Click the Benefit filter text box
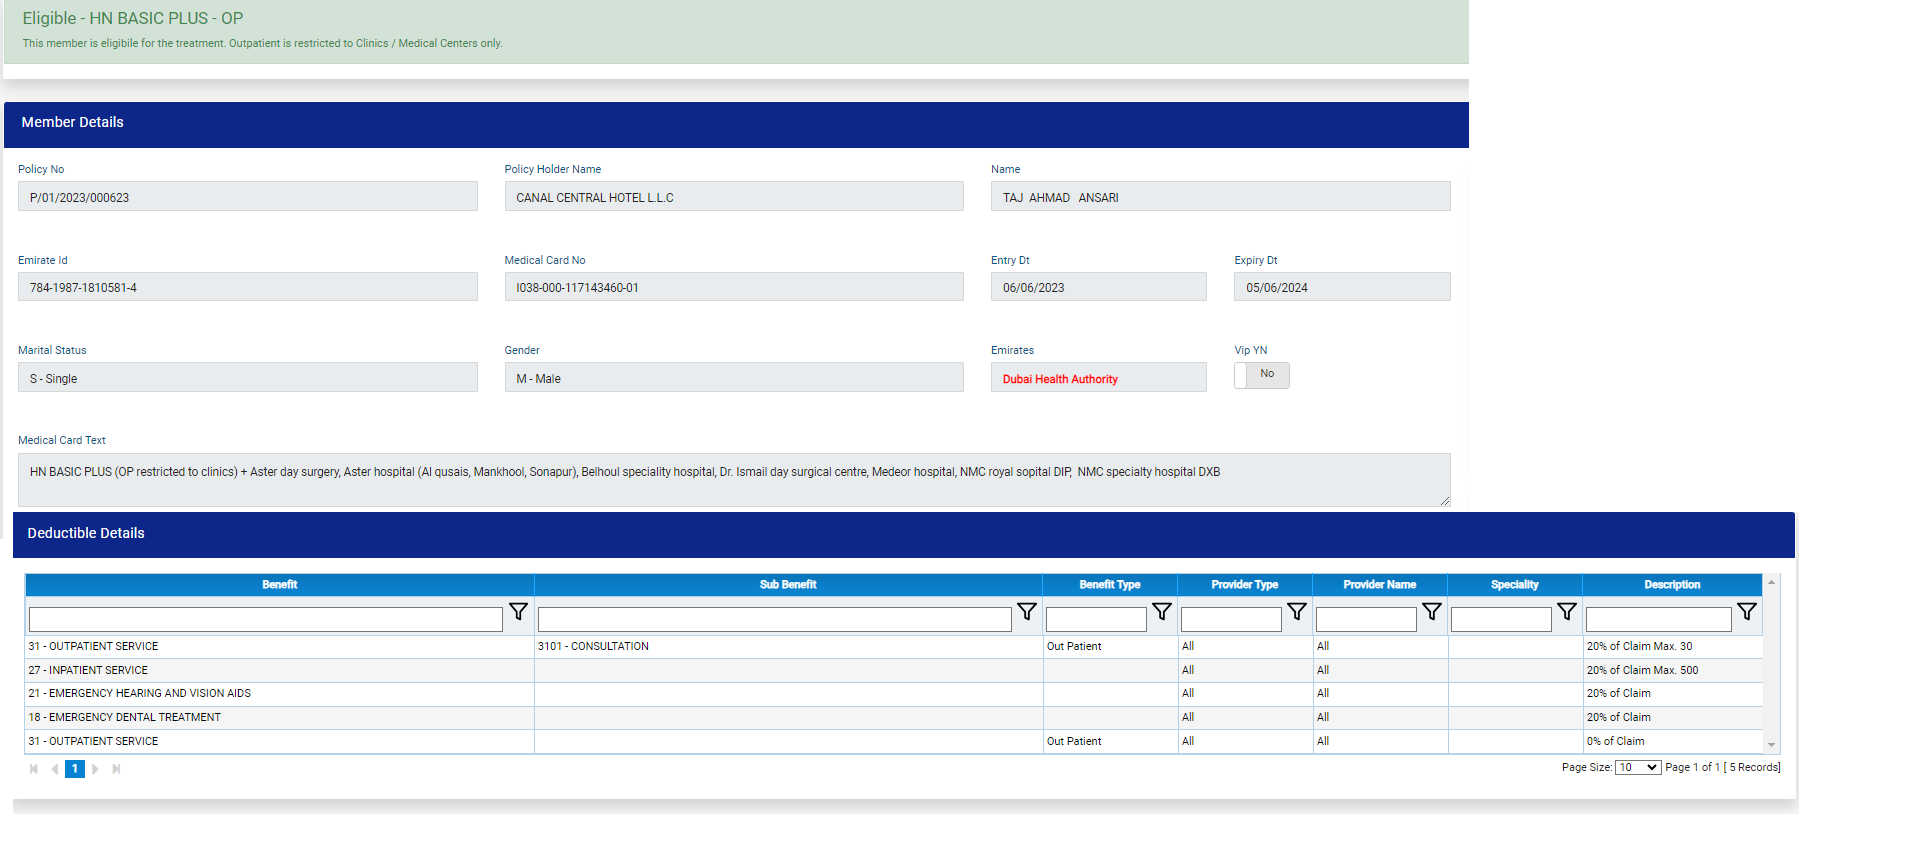1909x858 pixels. tap(265, 620)
